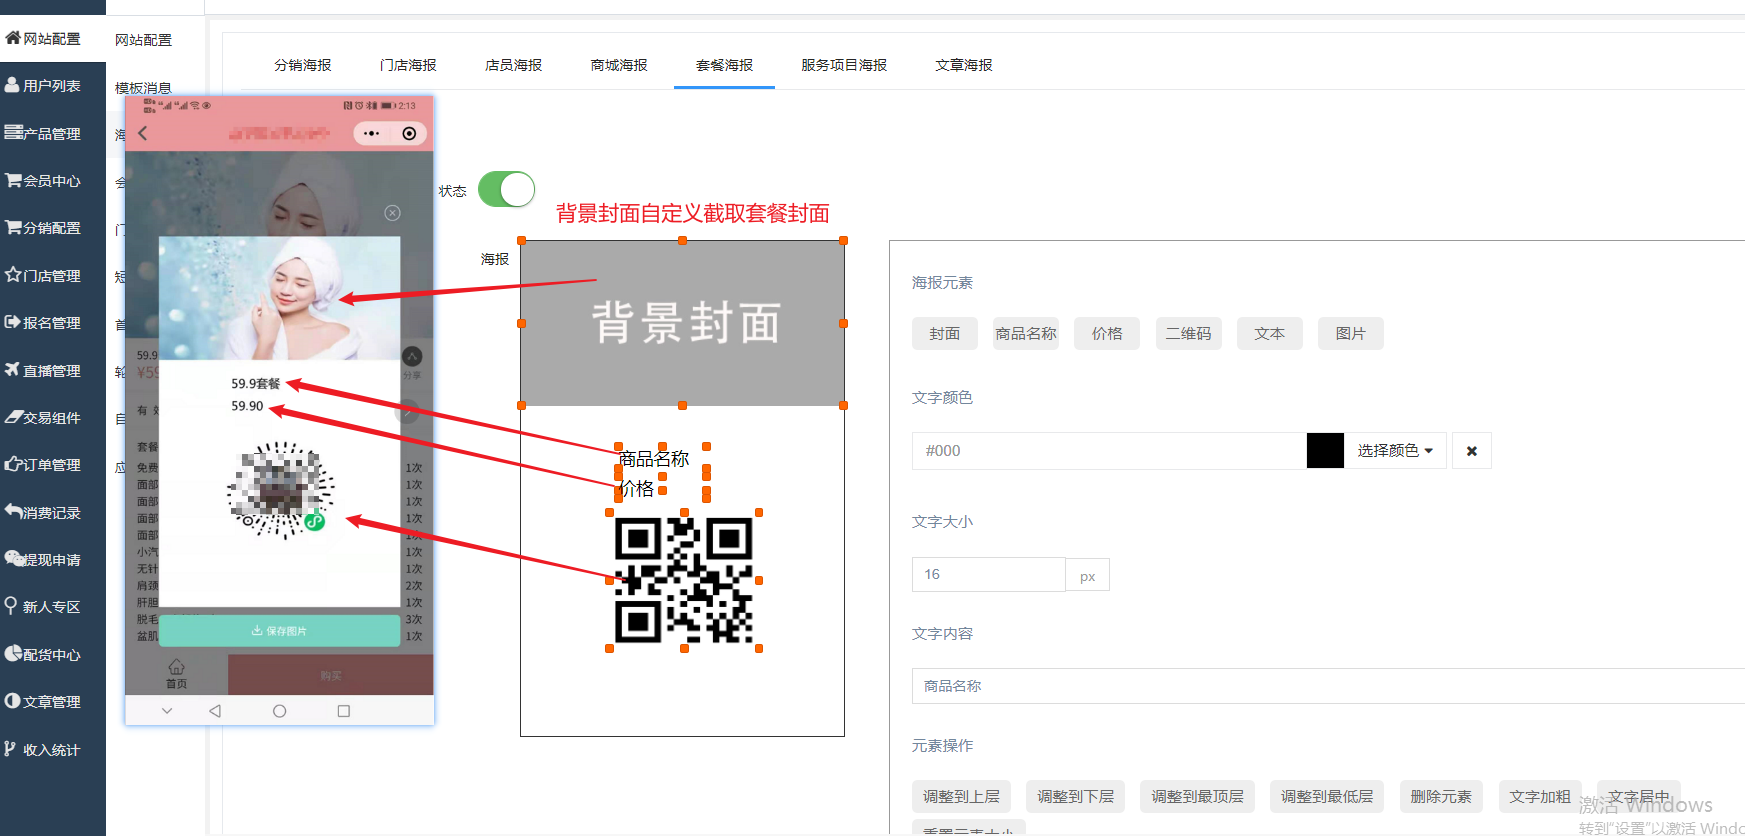Image resolution: width=1745 pixels, height=836 pixels.
Task: Open 直播管理 sidebar item
Action: point(43,371)
